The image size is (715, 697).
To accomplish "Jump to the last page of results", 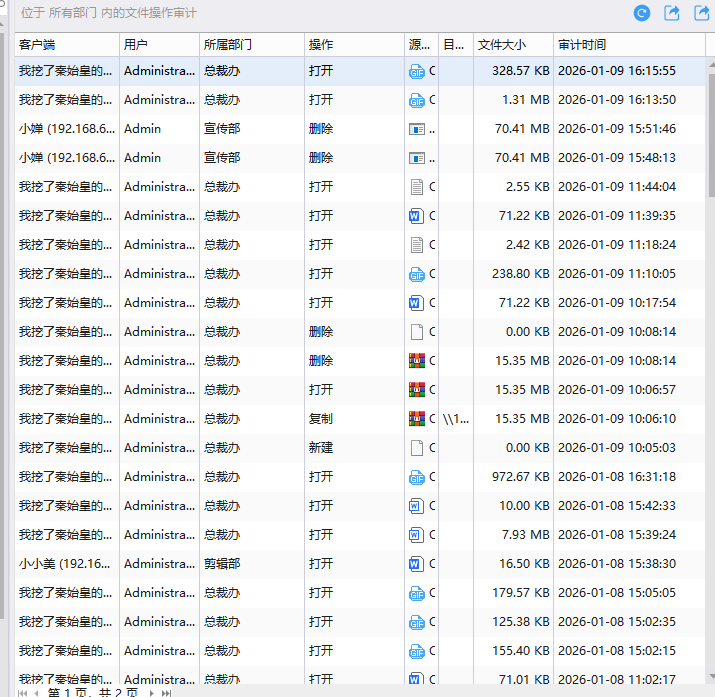I will [166, 692].
